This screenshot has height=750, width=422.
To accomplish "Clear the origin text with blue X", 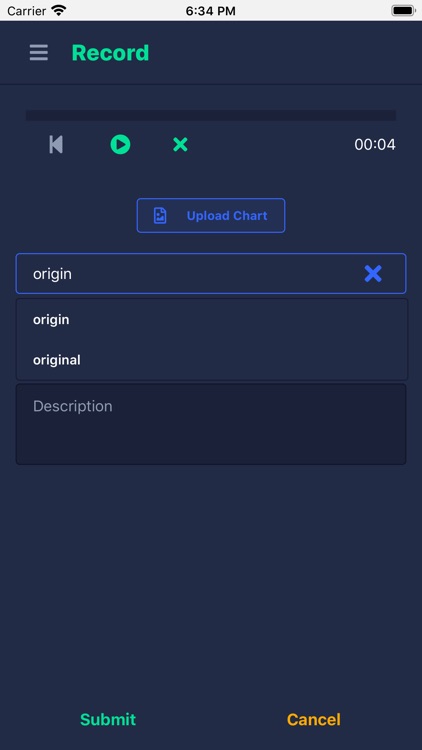I will tap(373, 274).
